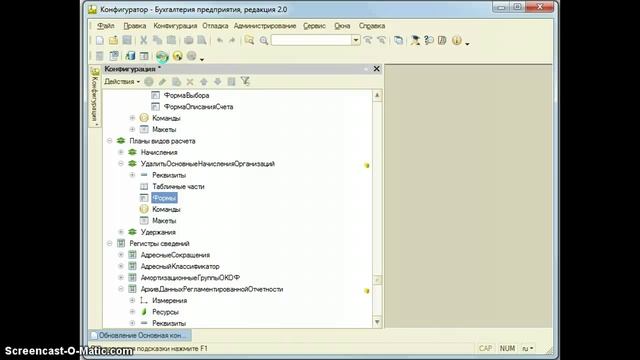Click the Help contents question icon
This screenshot has height=360, width=640.
tap(429, 40)
